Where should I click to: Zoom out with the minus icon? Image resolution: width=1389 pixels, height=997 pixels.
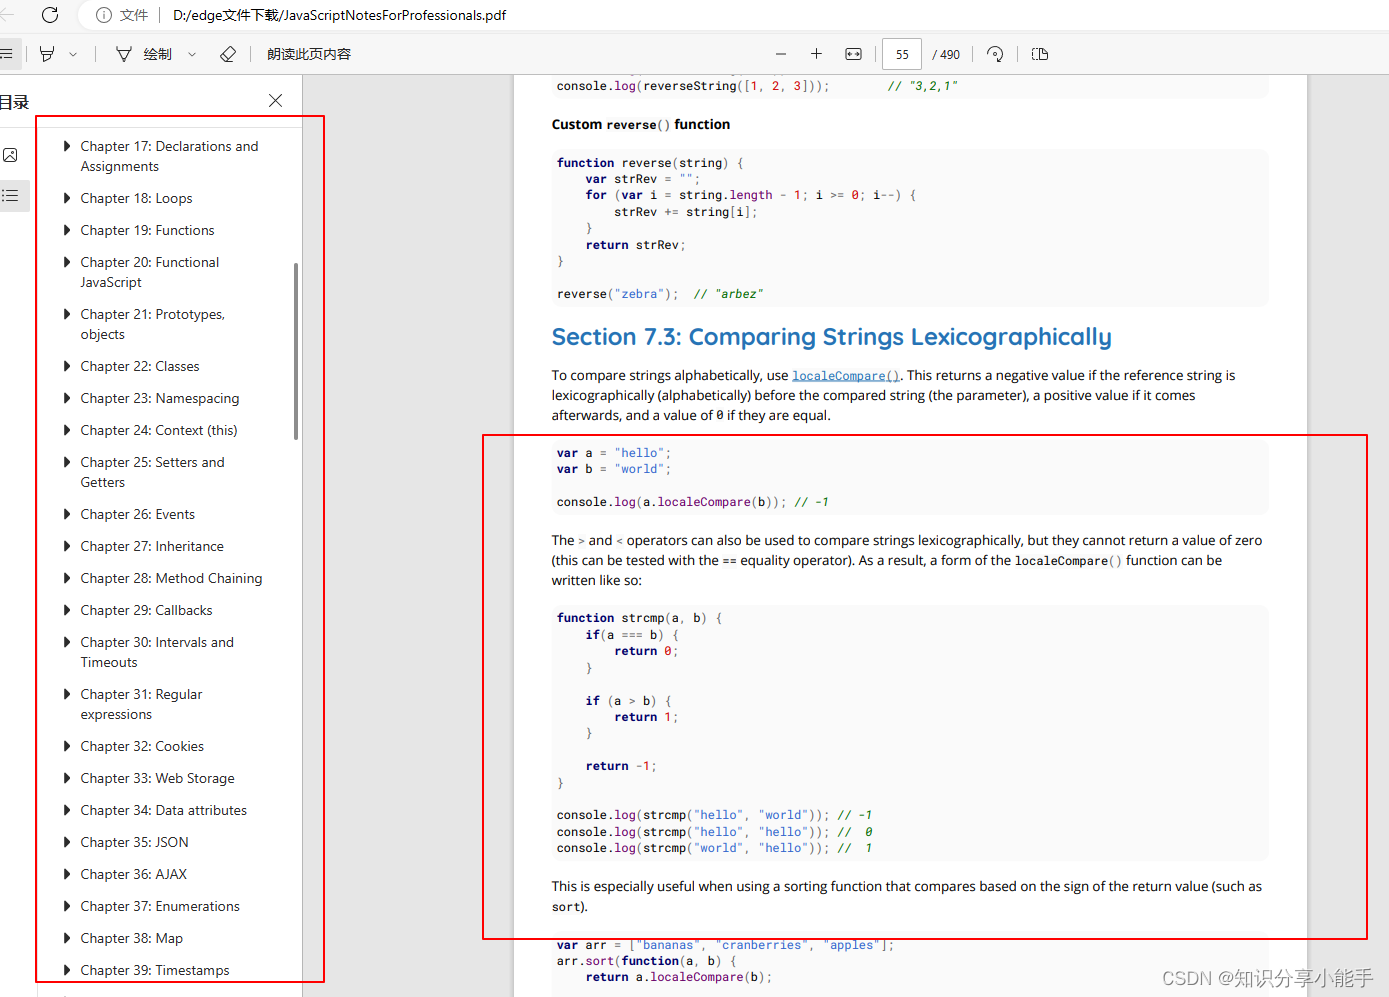point(781,54)
